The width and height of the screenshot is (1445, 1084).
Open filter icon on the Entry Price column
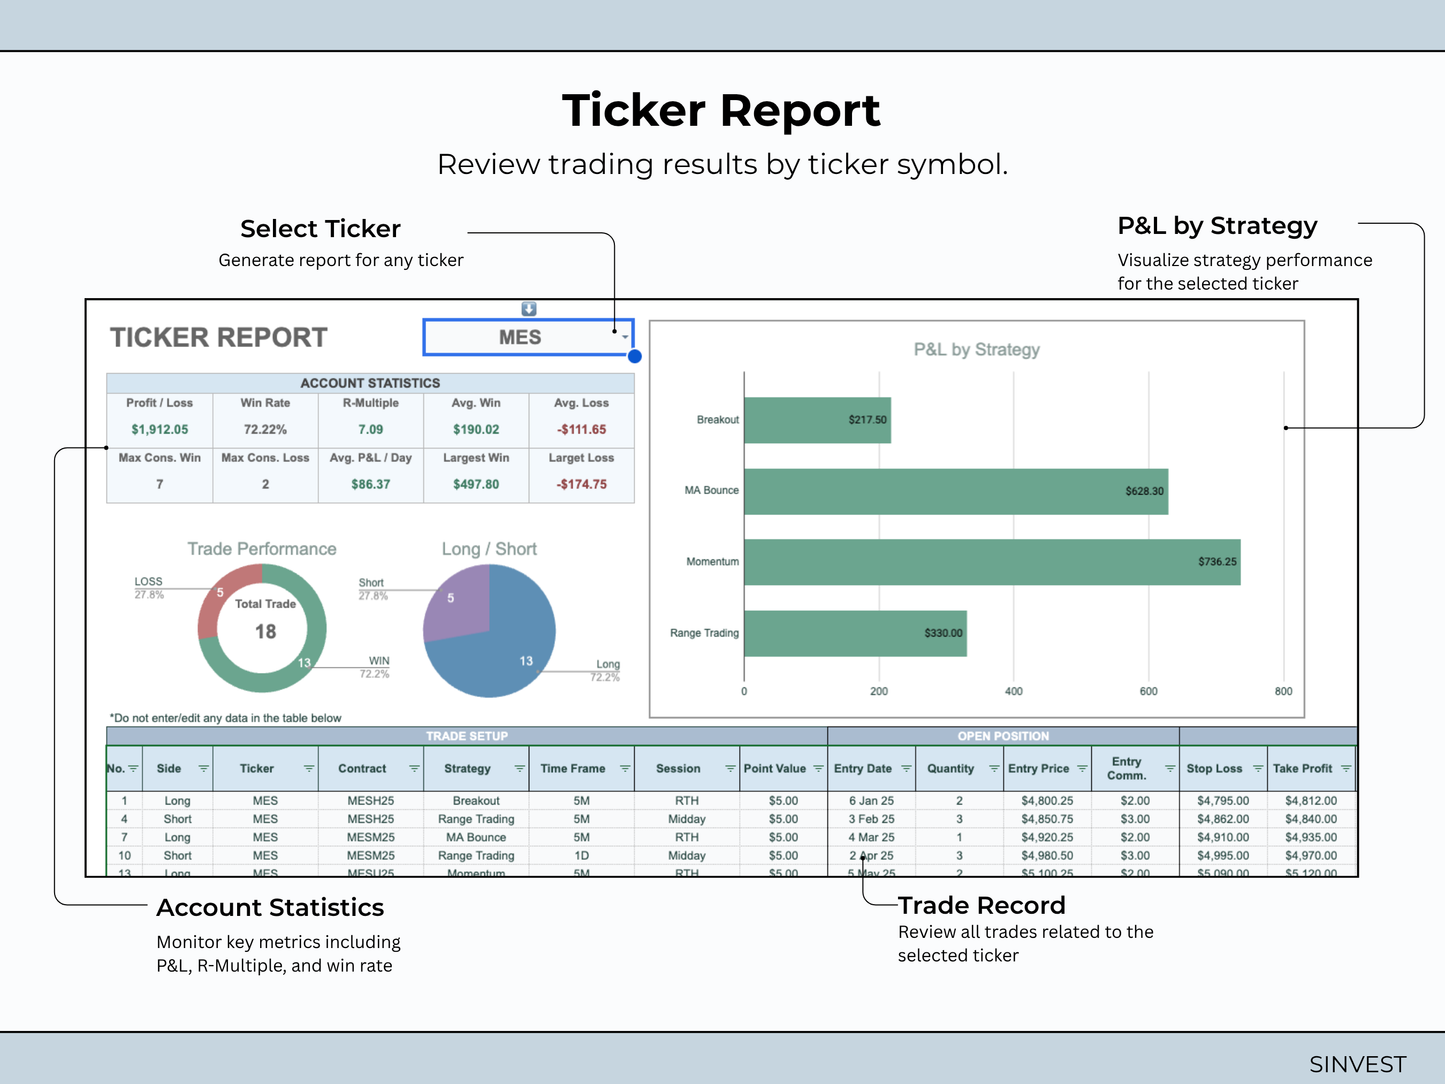tap(1082, 769)
